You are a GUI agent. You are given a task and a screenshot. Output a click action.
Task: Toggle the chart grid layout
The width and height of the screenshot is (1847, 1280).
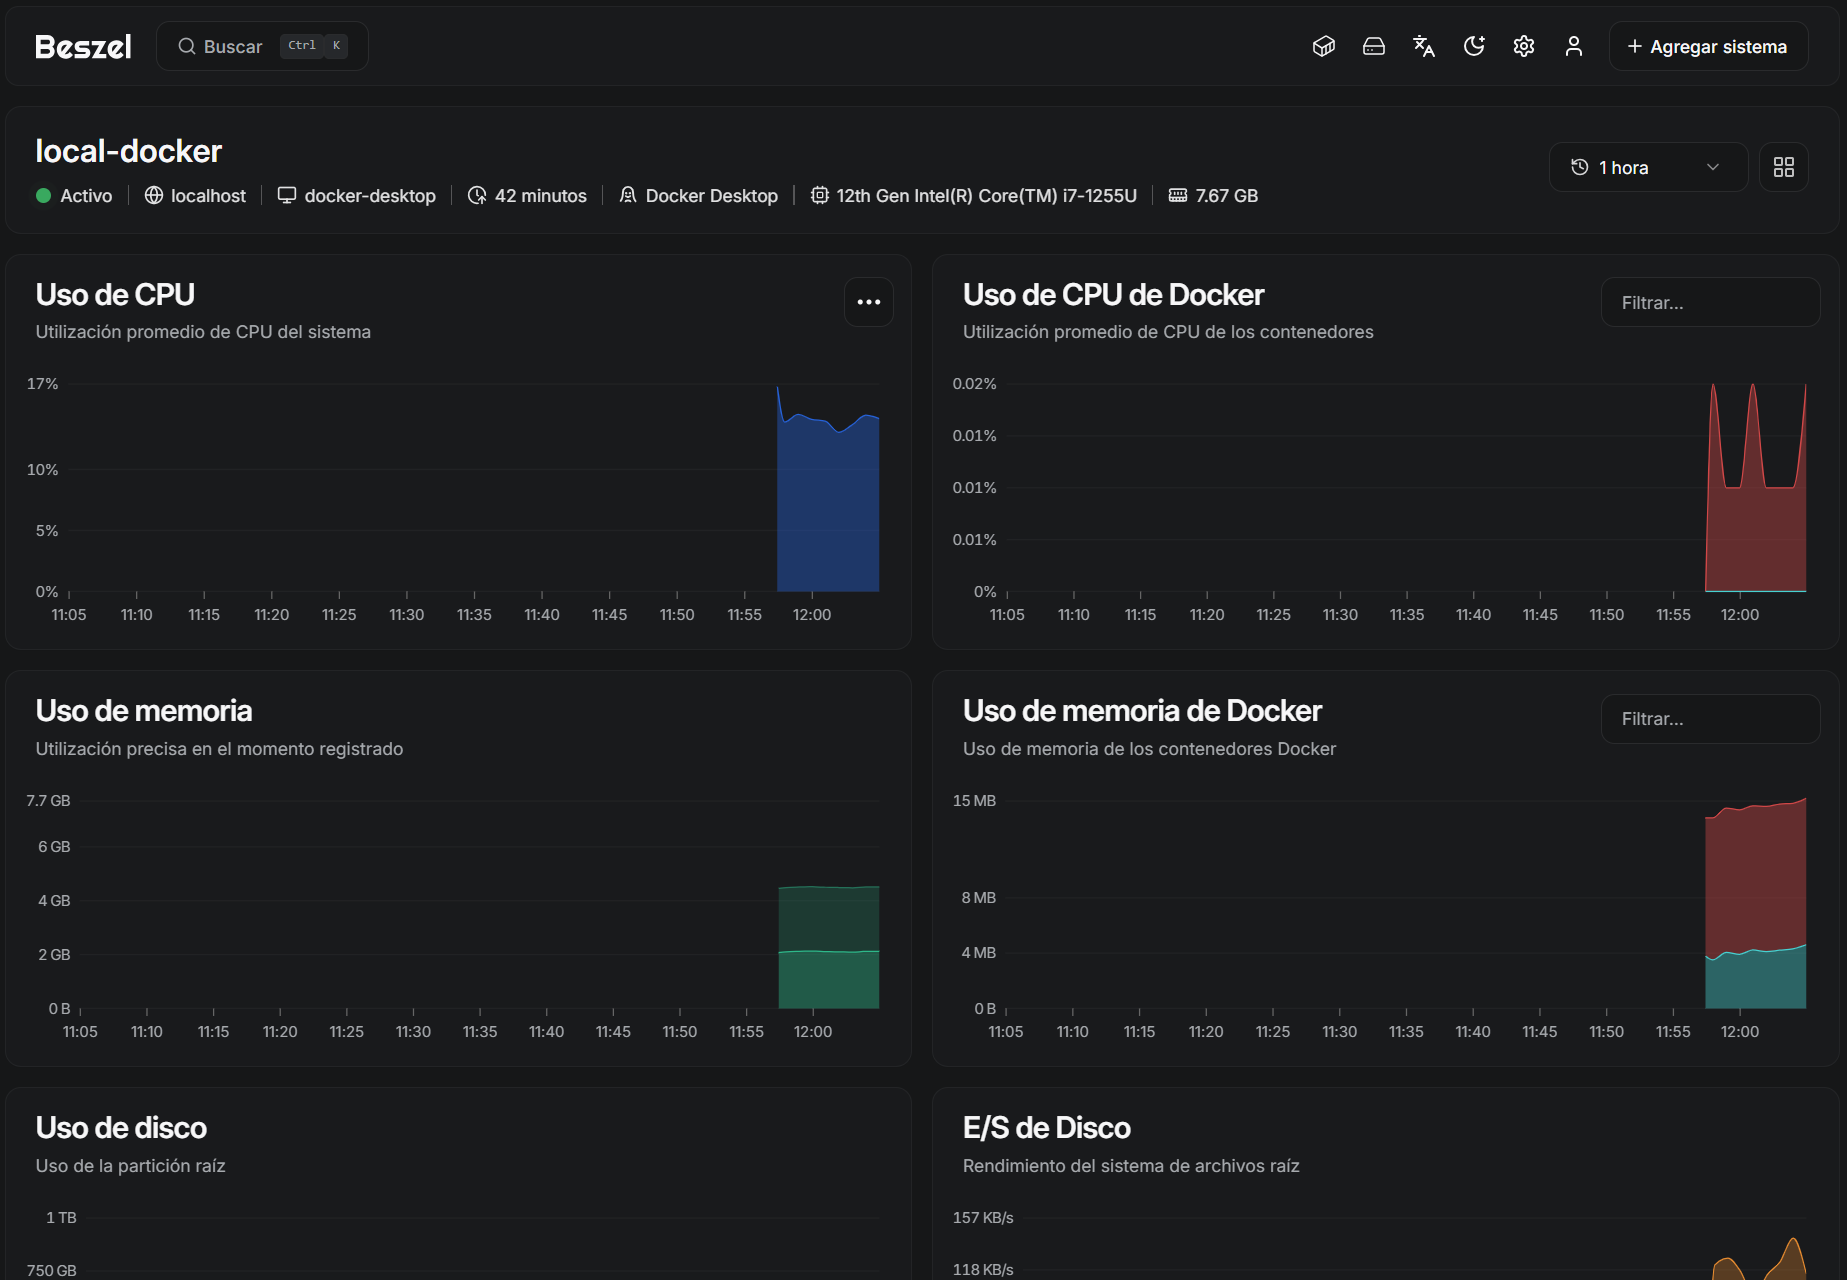(x=1783, y=167)
